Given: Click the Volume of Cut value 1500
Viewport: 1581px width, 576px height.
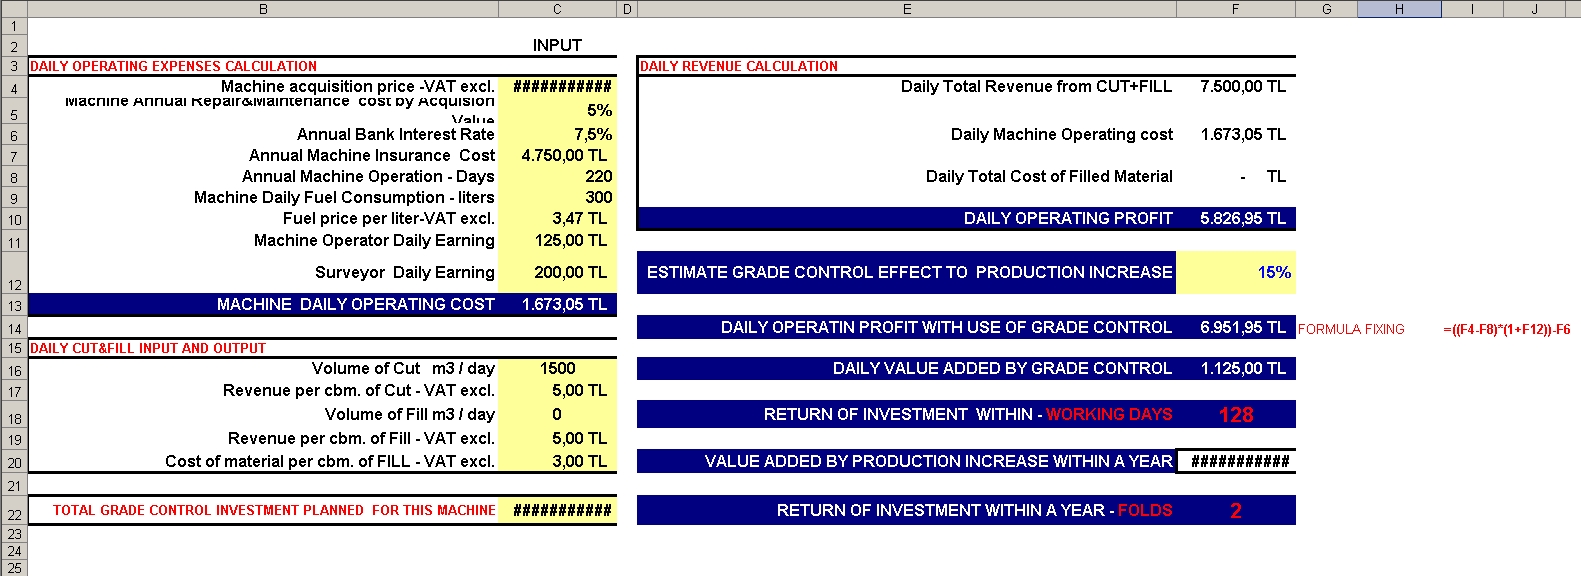Looking at the screenshot, I should (557, 368).
